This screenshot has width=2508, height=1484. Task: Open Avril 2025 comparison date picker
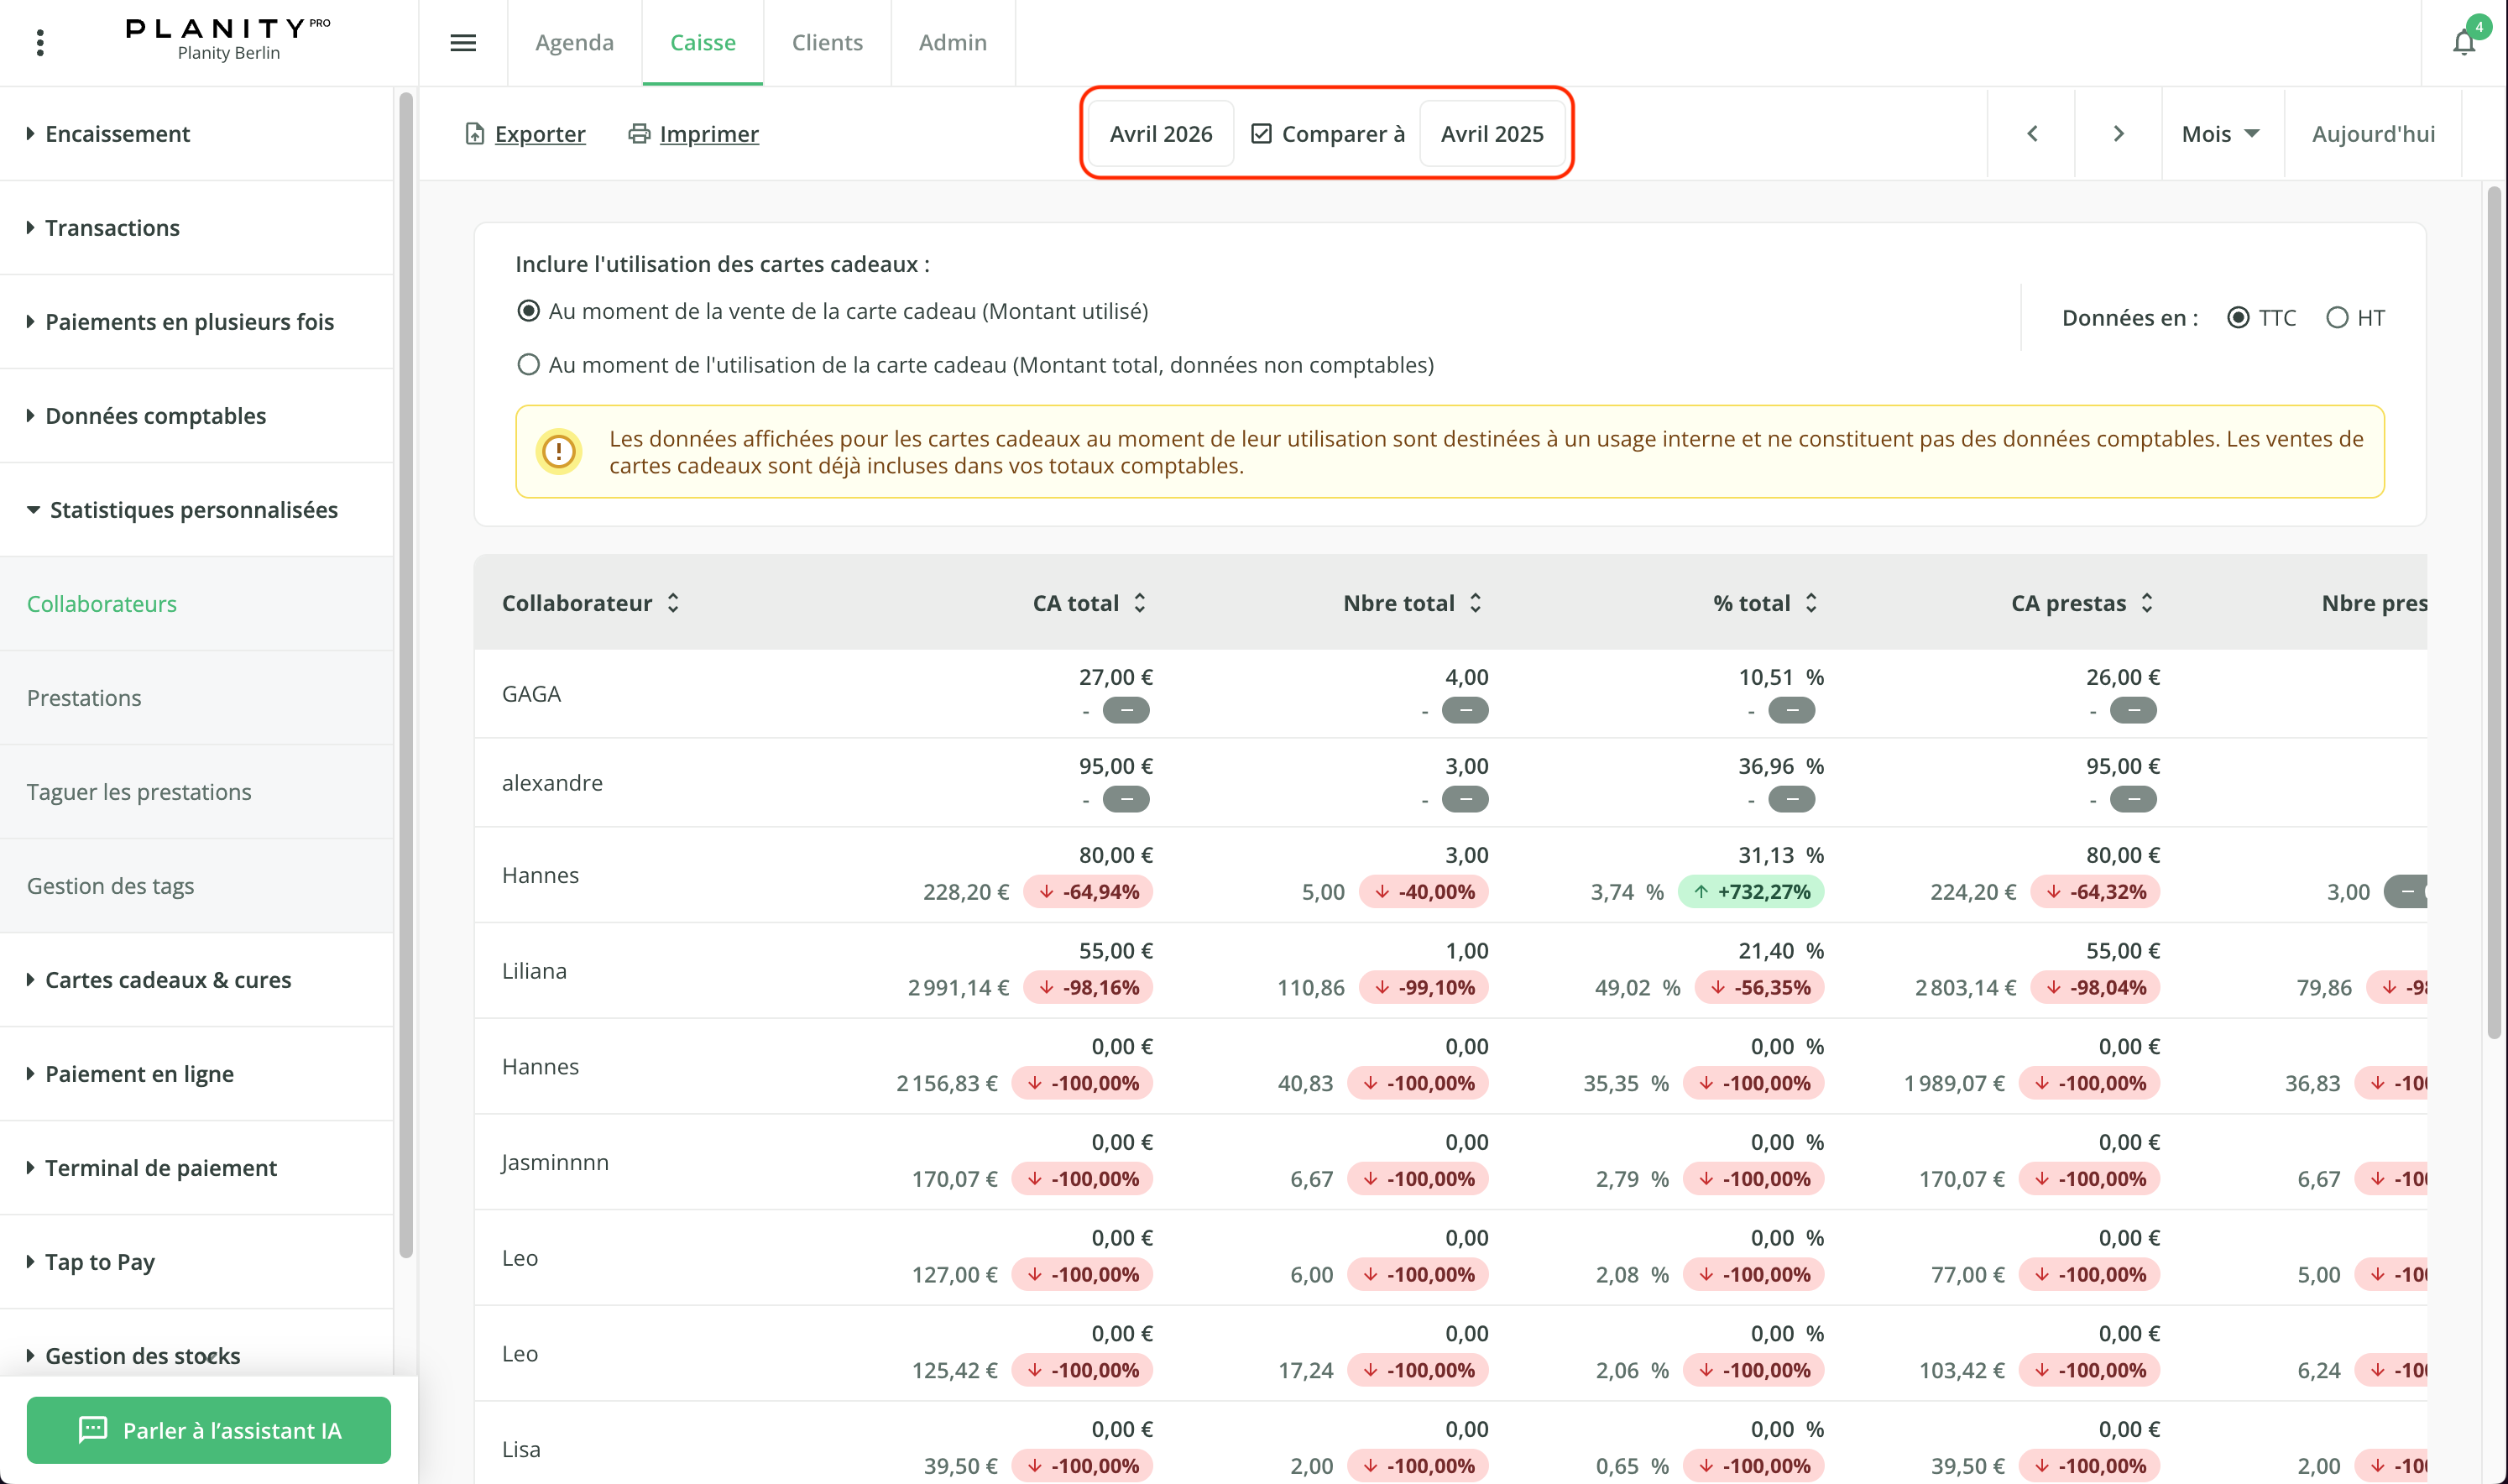point(1492,134)
